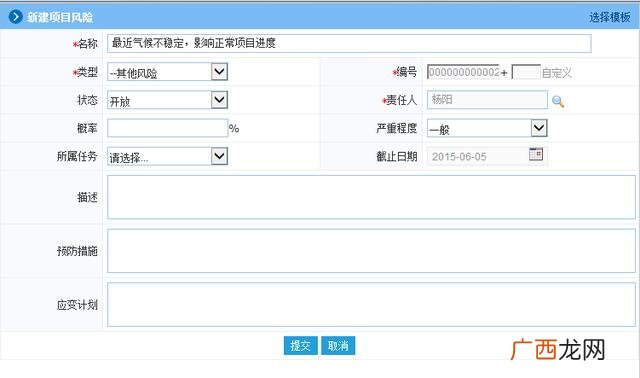The height and width of the screenshot is (378, 640).
Task: Click the 概率 percentage input field
Action: click(167, 128)
